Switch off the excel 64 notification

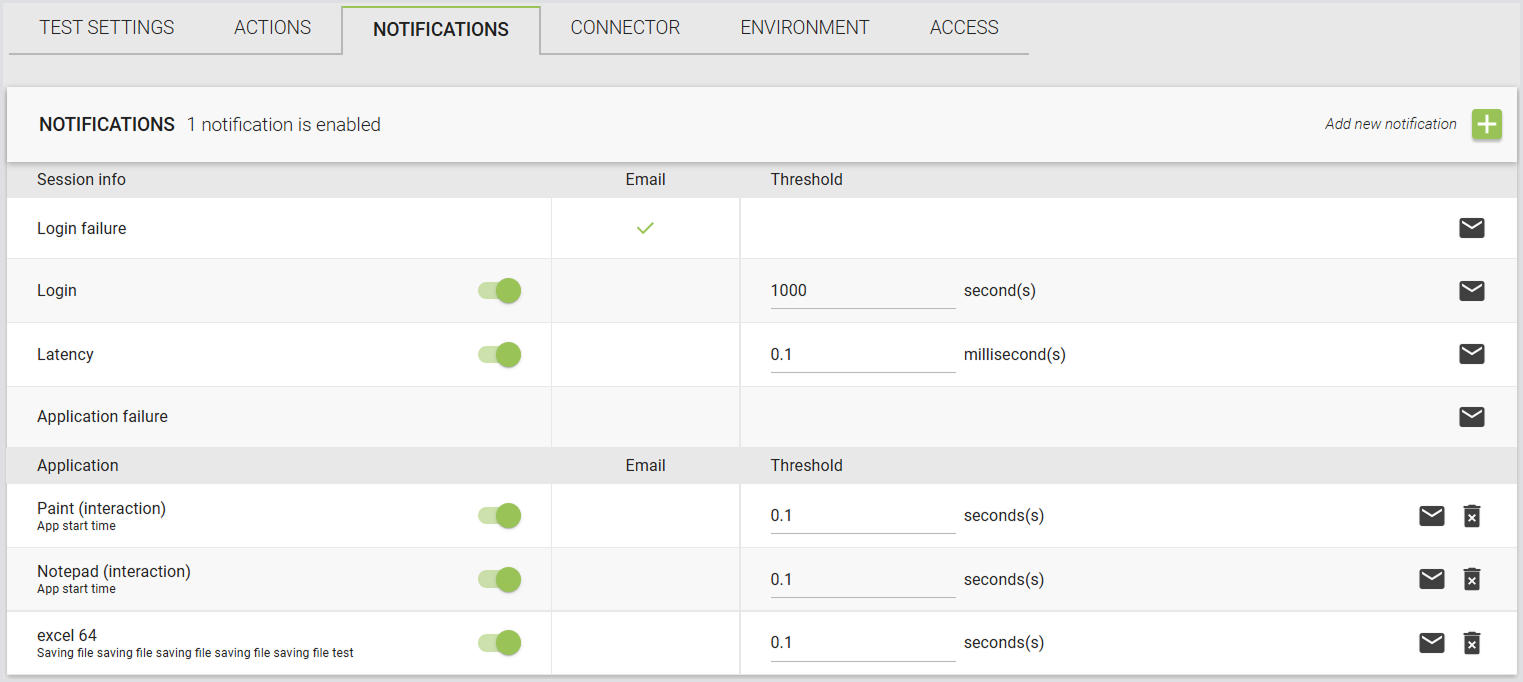coord(500,642)
